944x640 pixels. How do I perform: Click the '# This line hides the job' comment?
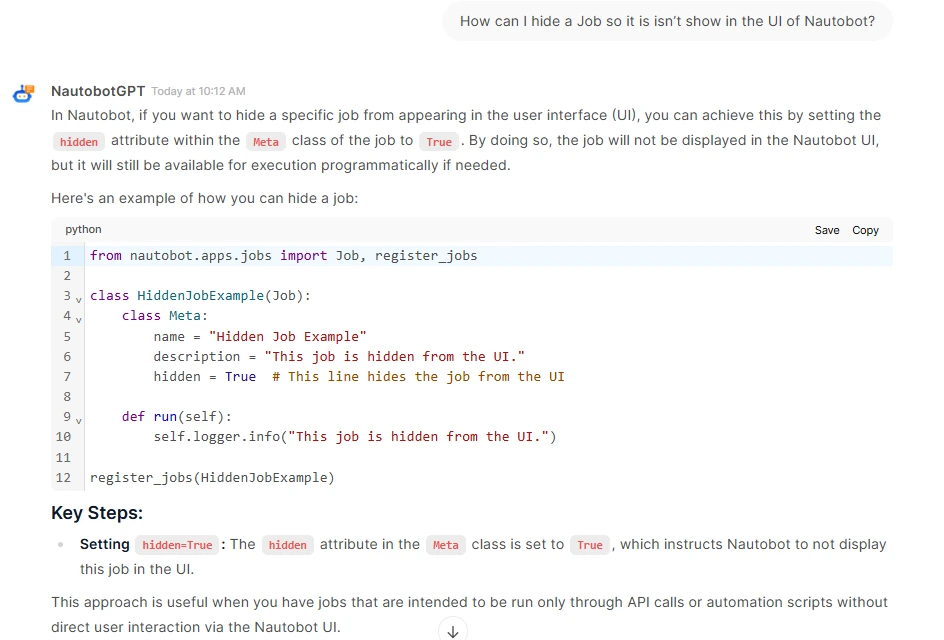click(418, 376)
